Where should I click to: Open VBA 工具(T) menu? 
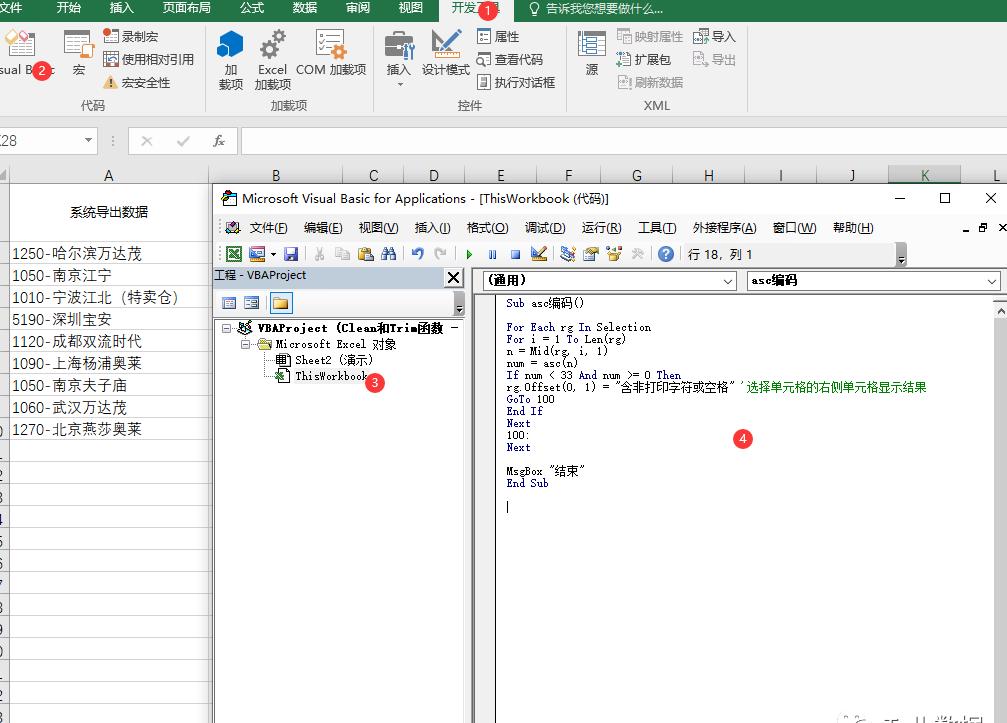pos(656,228)
